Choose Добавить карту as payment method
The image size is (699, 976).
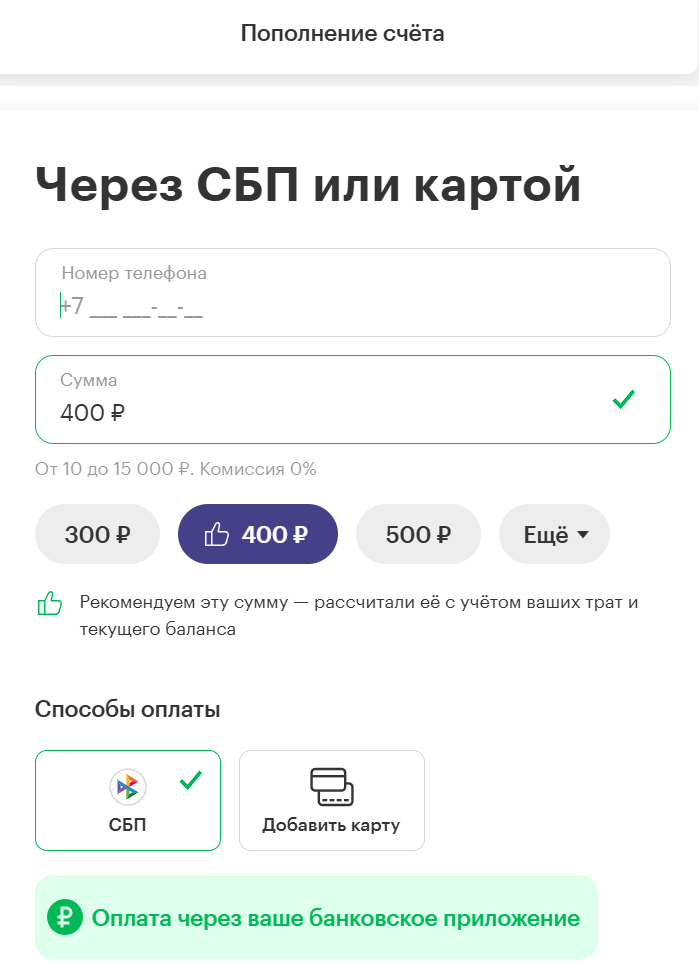tap(332, 800)
